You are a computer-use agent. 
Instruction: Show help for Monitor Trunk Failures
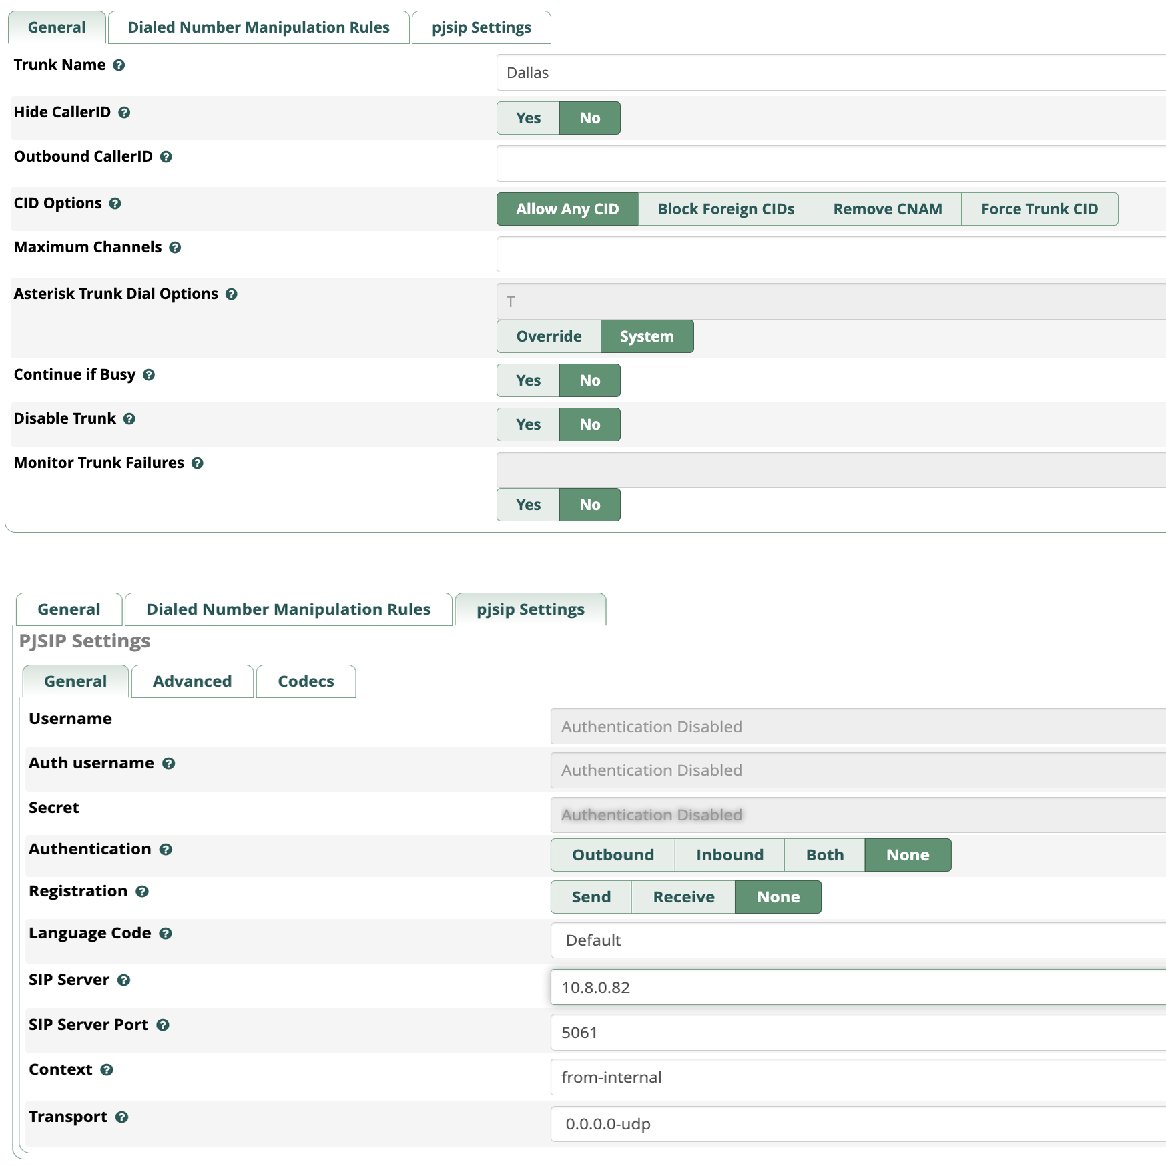point(197,464)
